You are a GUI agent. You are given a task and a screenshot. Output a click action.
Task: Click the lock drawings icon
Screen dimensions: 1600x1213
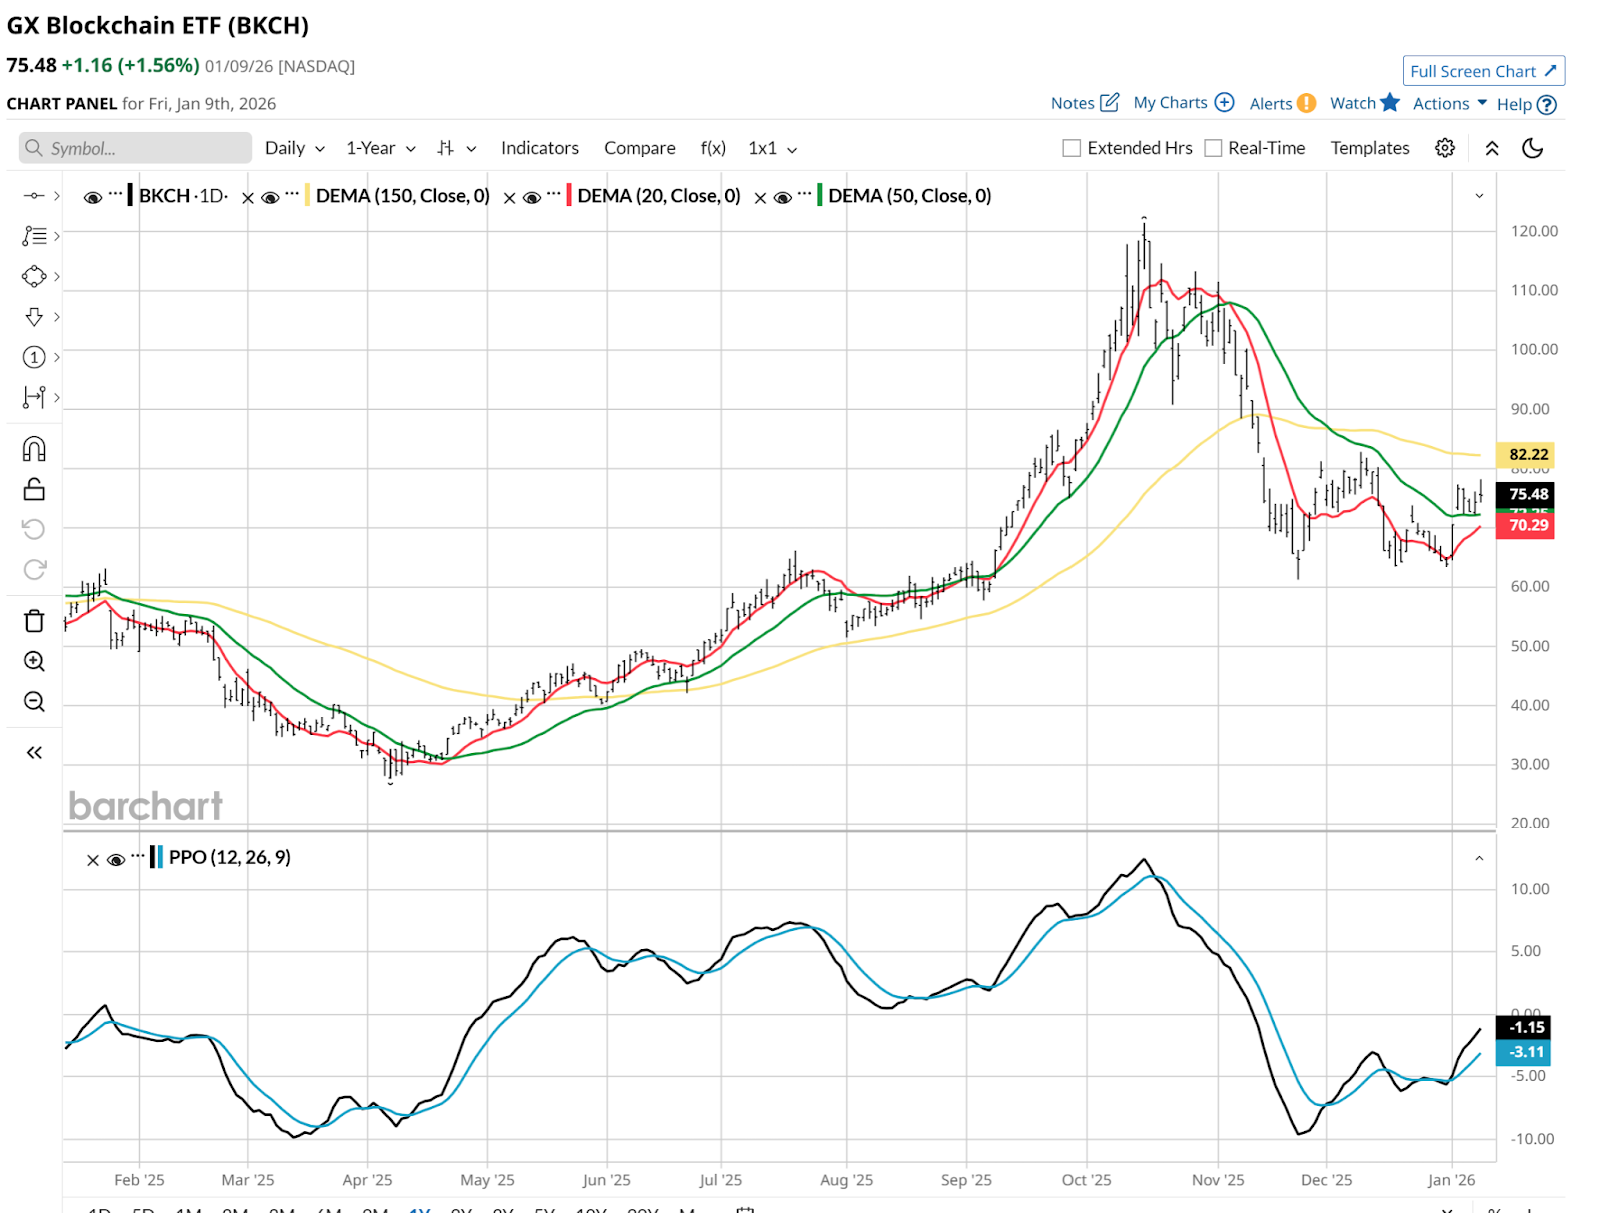coord(34,489)
